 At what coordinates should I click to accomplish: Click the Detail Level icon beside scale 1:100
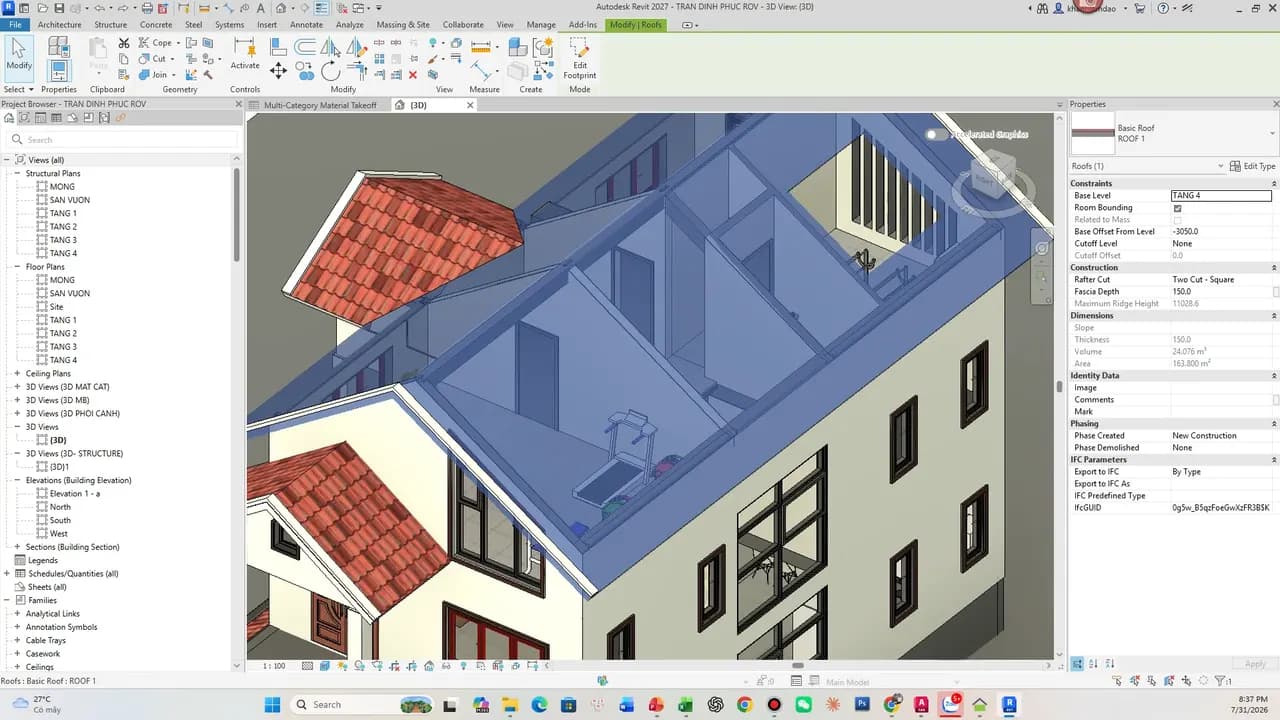(x=308, y=666)
